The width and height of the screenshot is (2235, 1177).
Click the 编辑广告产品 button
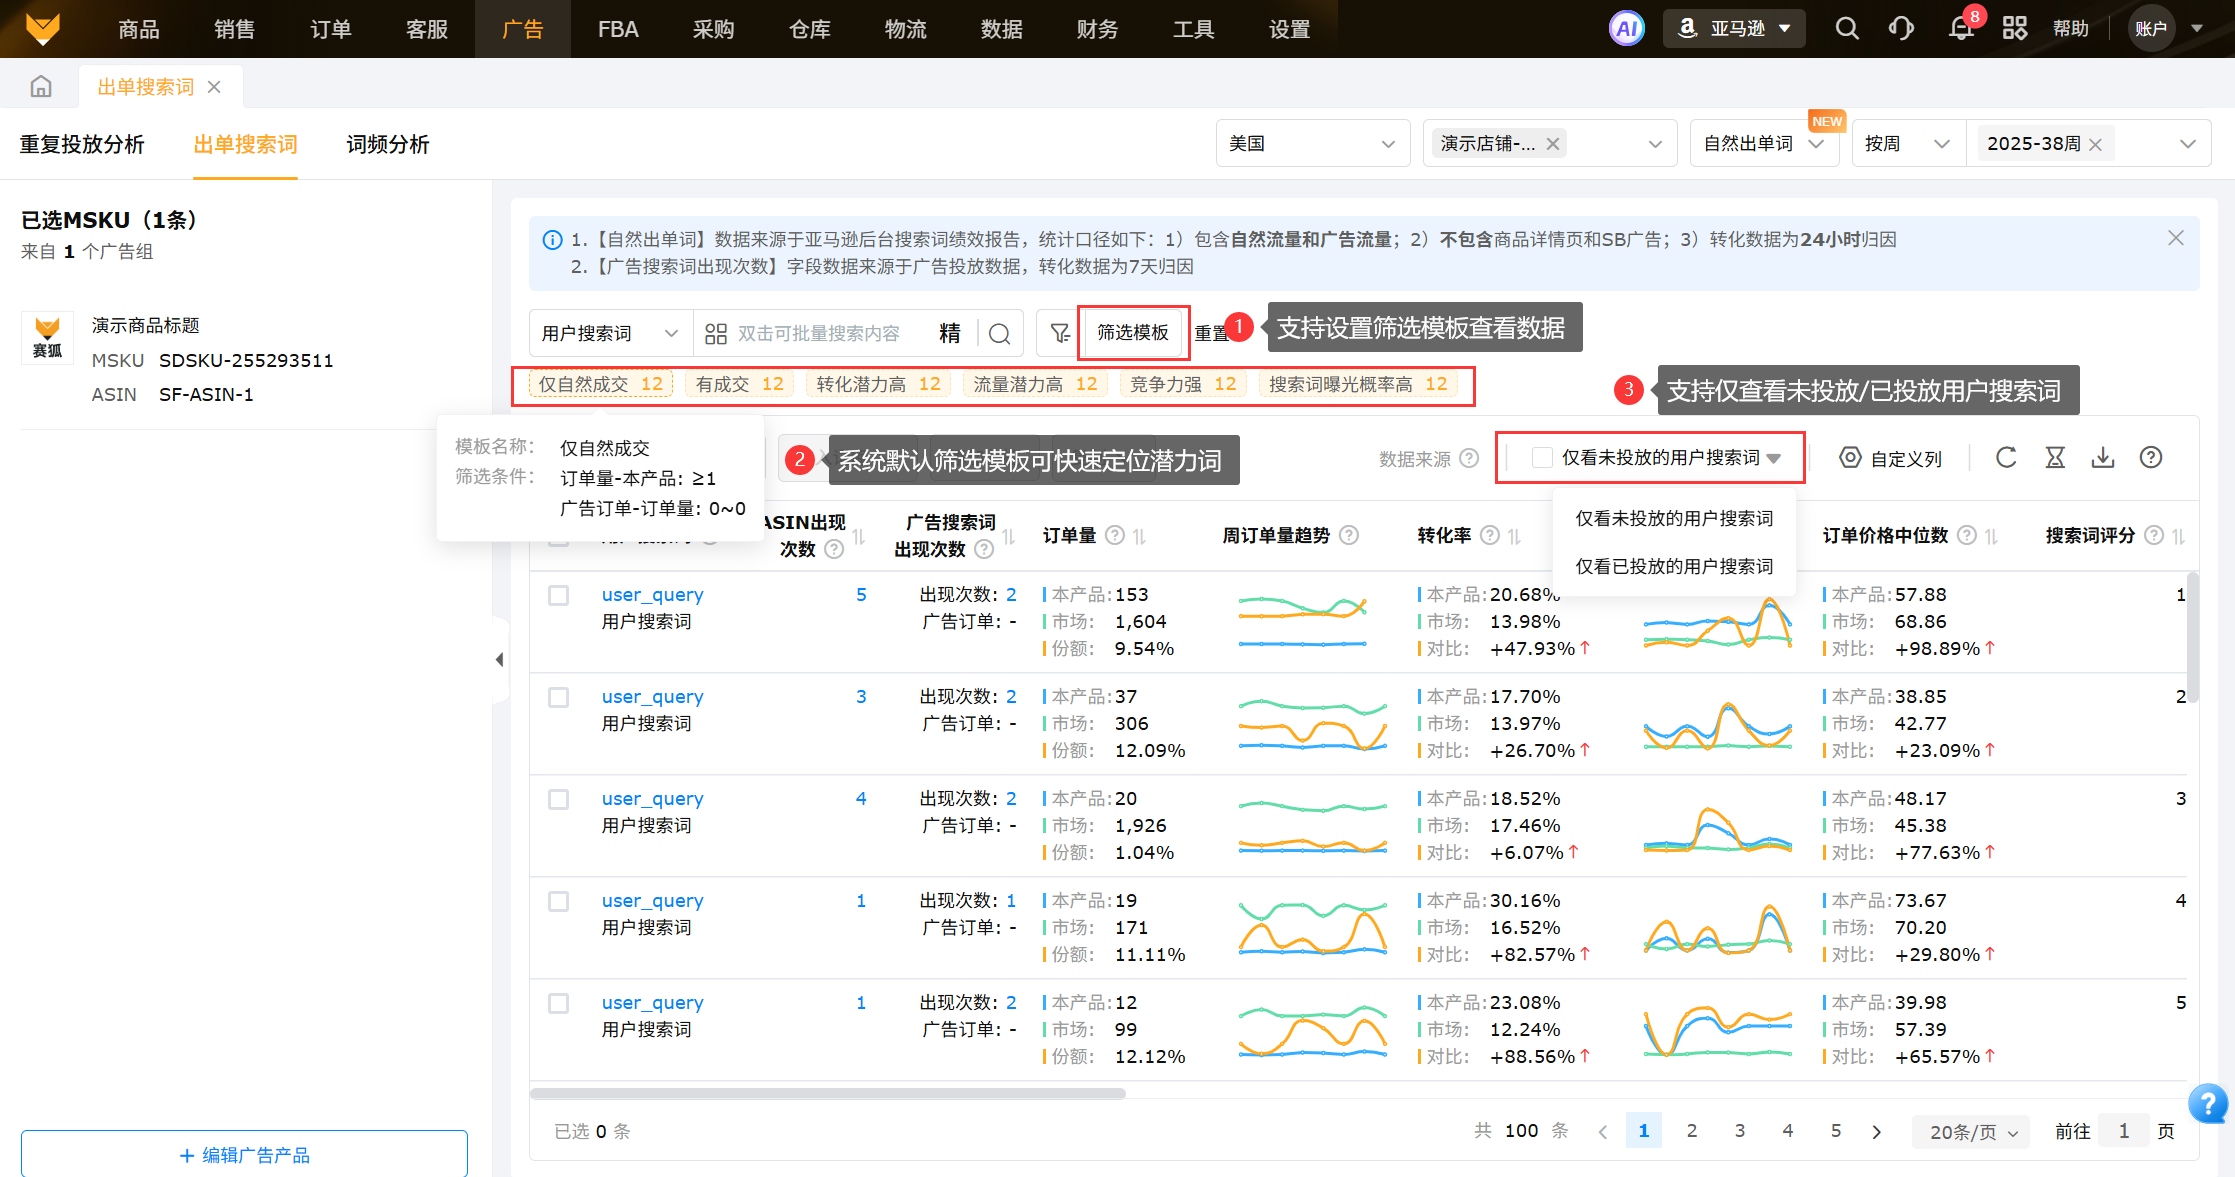point(244,1155)
